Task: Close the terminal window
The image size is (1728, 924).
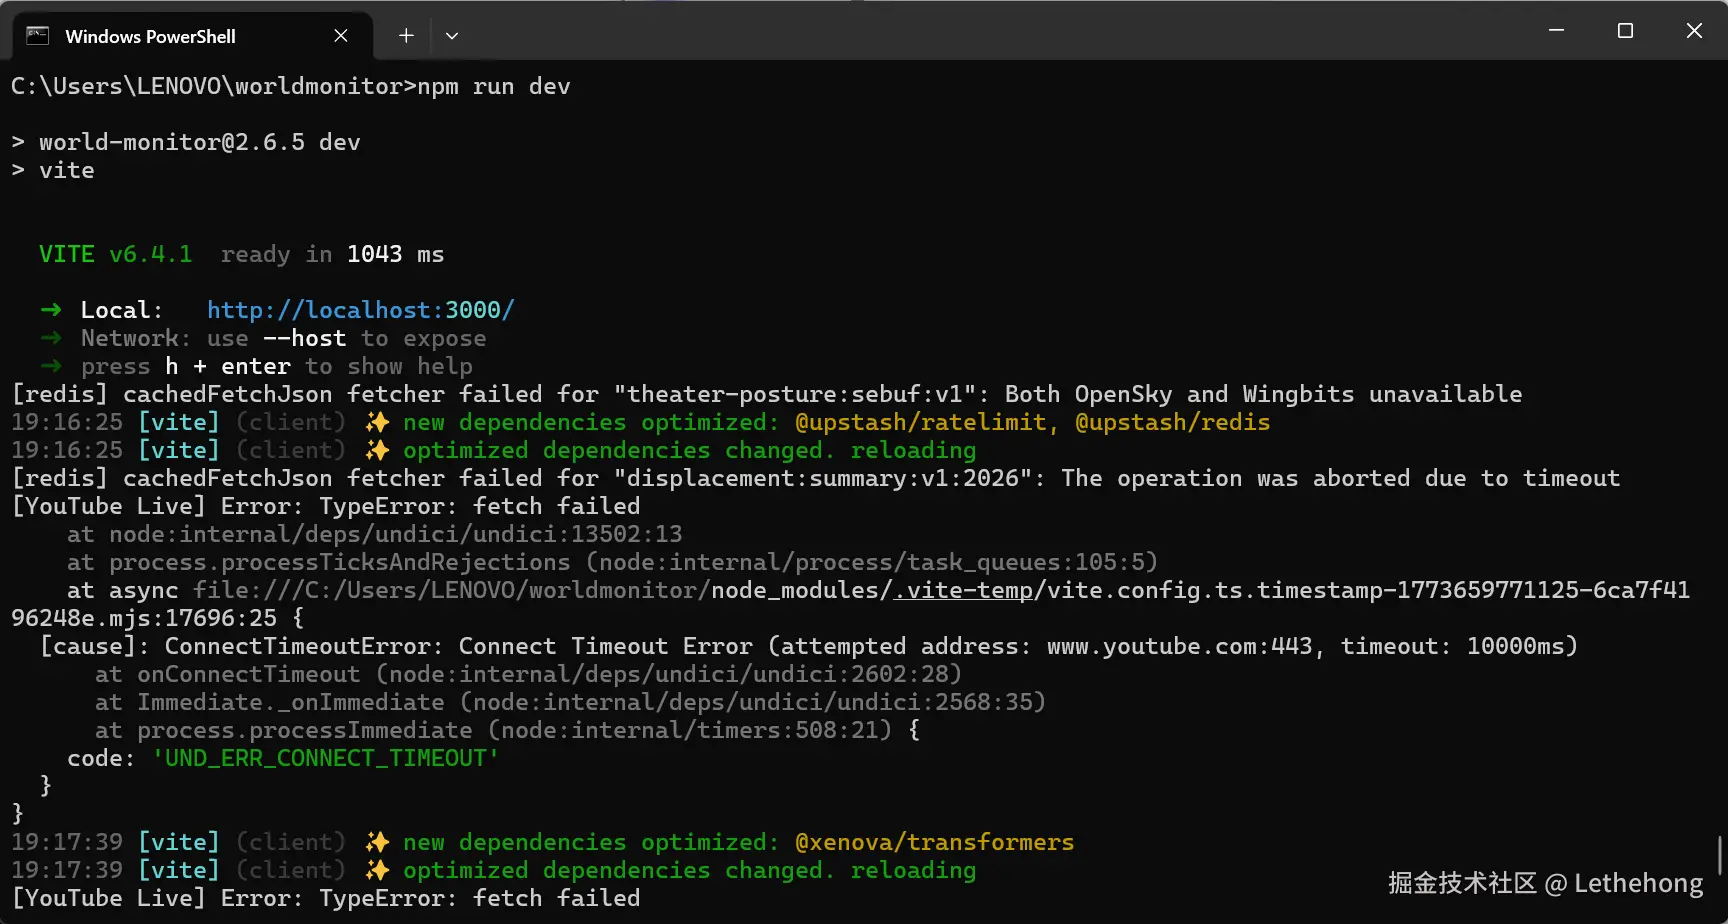Action: pos(1694,31)
